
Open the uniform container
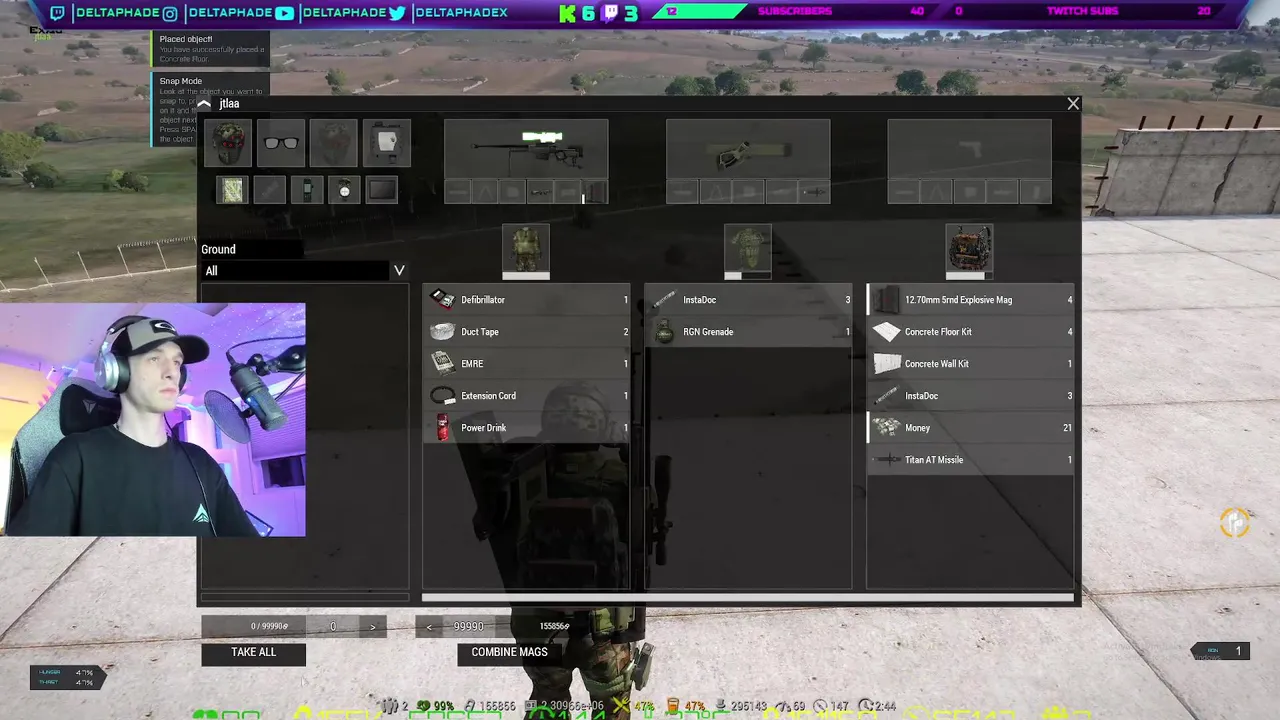click(x=526, y=248)
